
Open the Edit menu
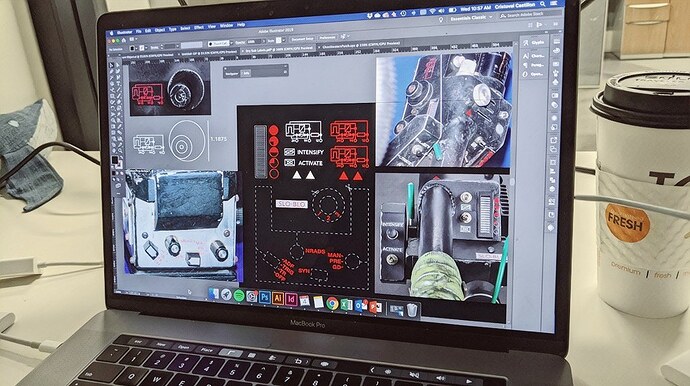pos(148,31)
